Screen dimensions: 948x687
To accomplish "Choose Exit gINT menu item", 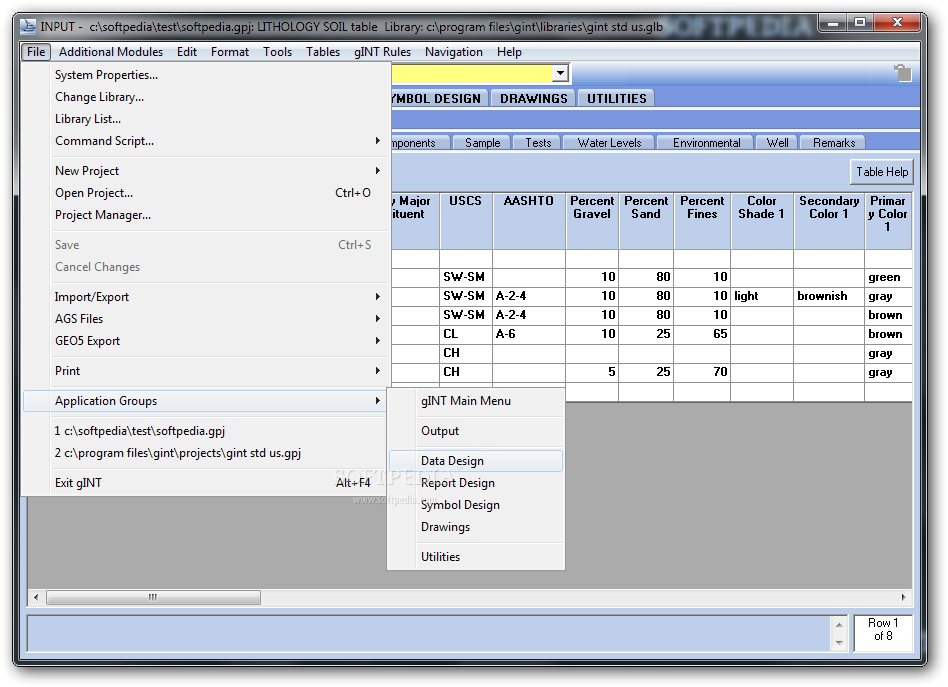I will coord(205,483).
